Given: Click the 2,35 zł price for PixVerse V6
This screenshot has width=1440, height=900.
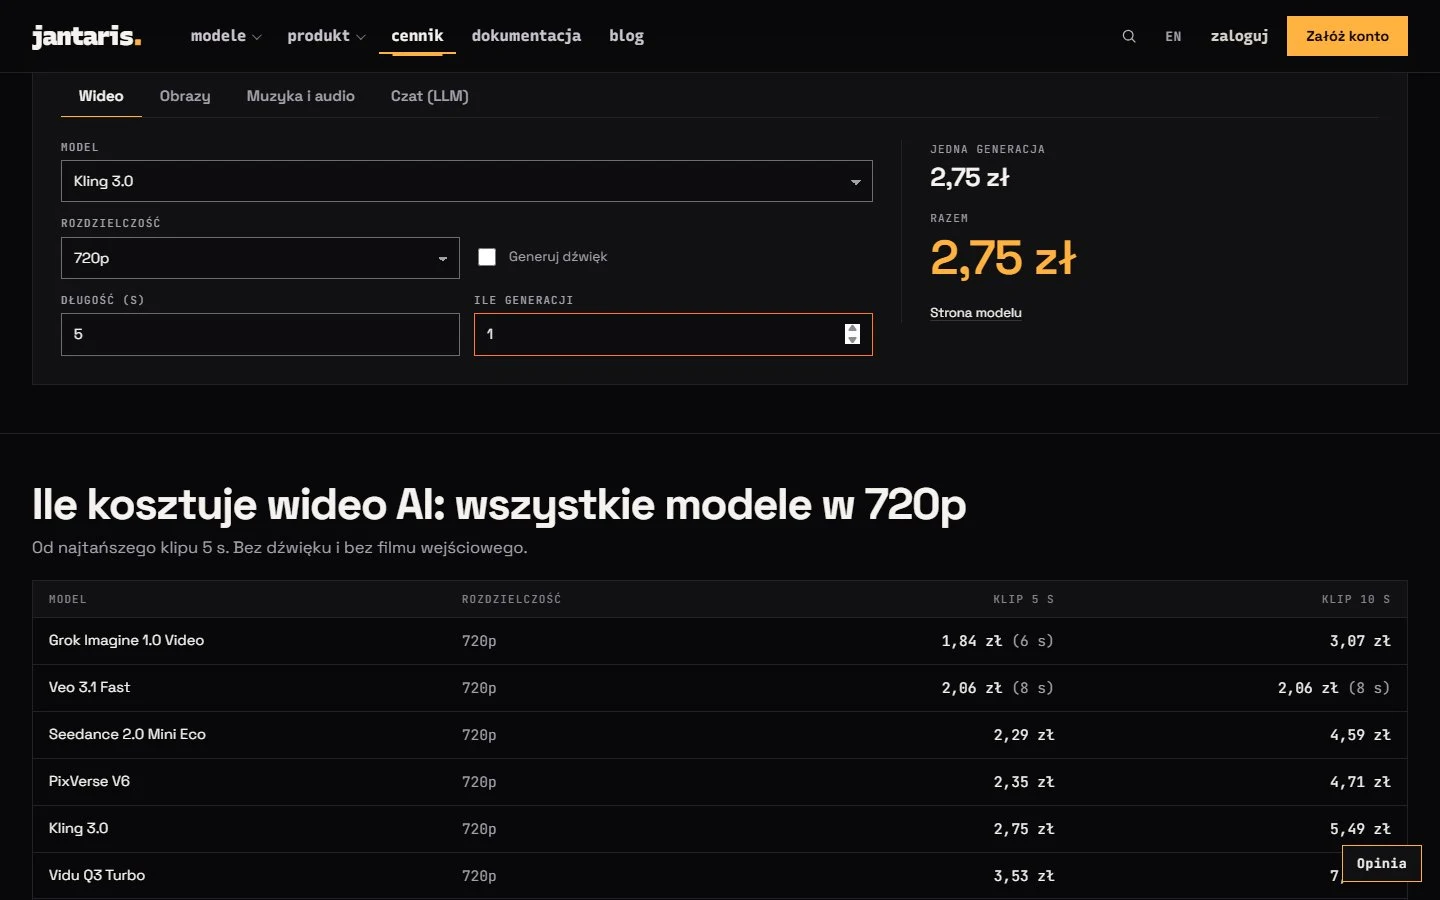Looking at the screenshot, I should (x=1024, y=782).
